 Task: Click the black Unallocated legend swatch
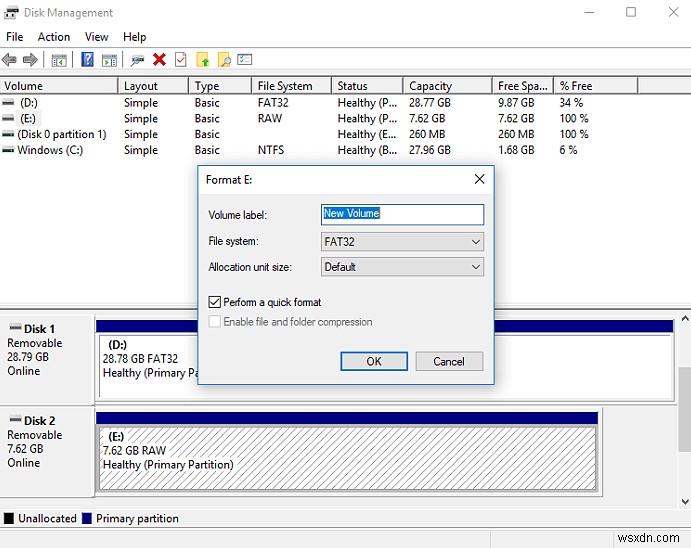8,518
